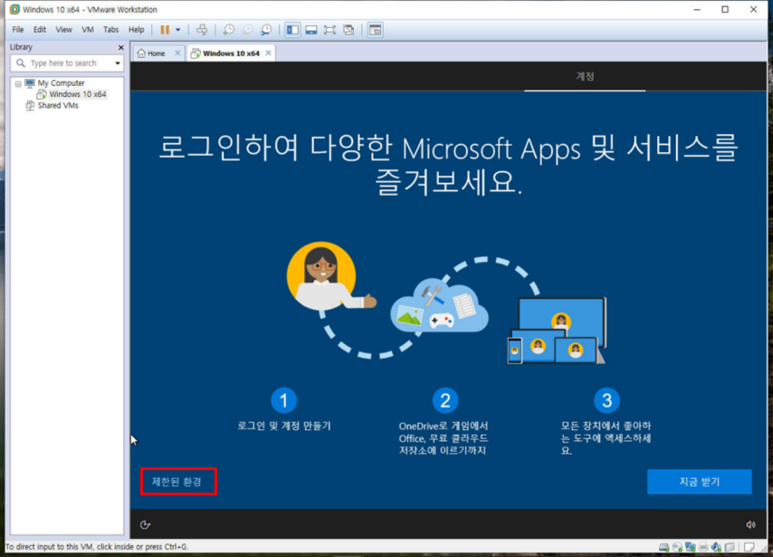Image resolution: width=773 pixels, height=557 pixels.
Task: Click the step 2 circle
Action: point(445,400)
